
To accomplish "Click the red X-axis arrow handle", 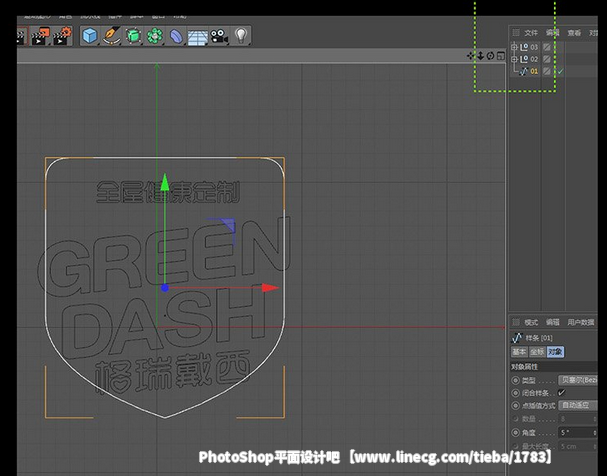I will tap(270, 288).
